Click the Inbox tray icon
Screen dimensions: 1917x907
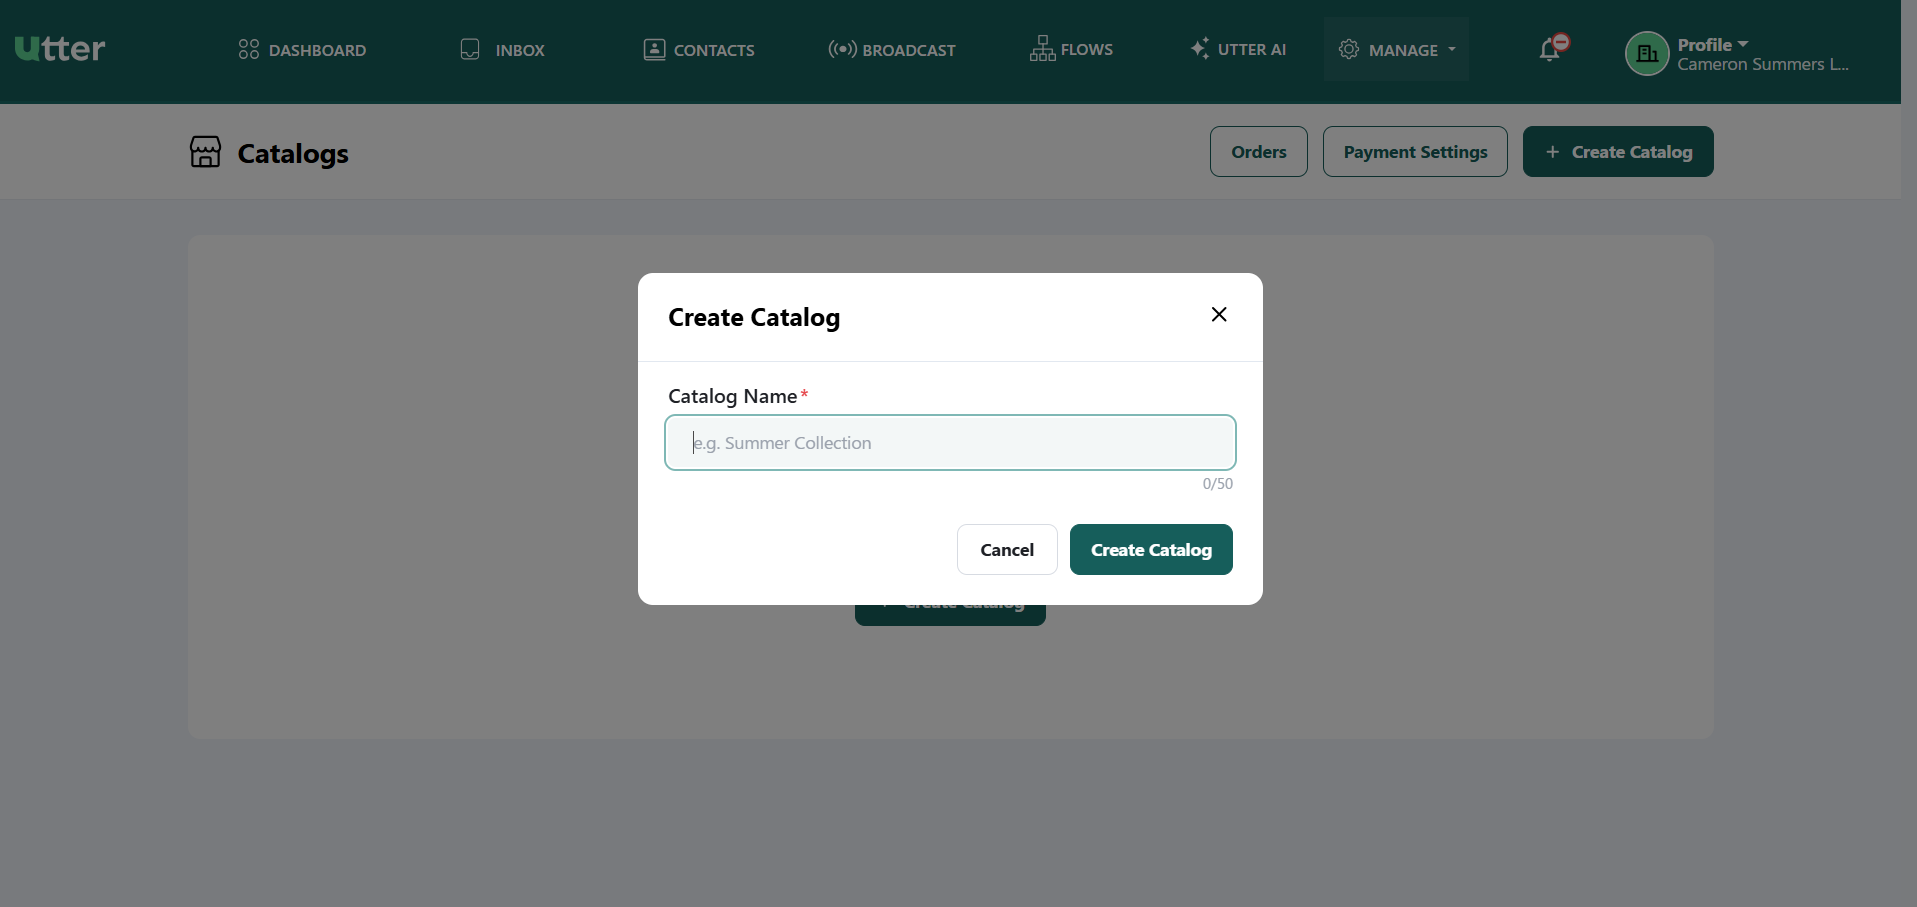(x=470, y=49)
